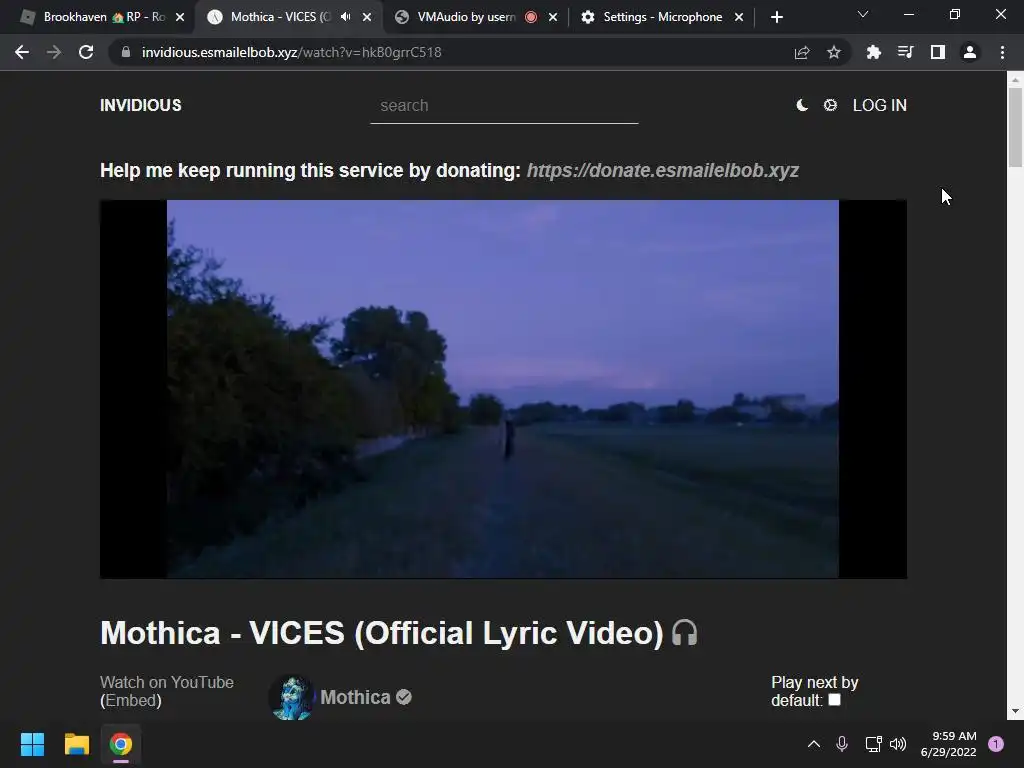The image size is (1024, 768).
Task: Open Windows Start menu
Action: [x=32, y=744]
